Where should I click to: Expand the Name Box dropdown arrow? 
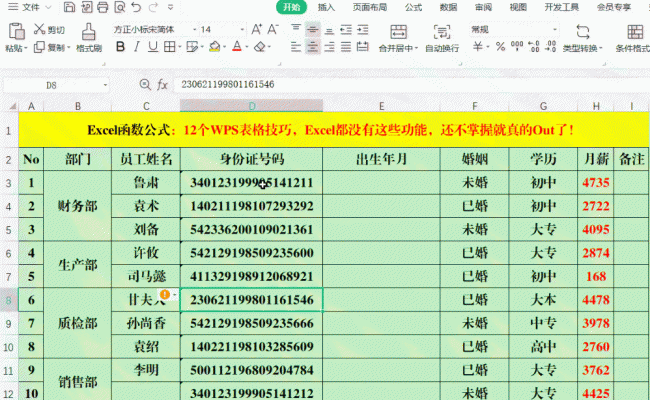(105, 85)
